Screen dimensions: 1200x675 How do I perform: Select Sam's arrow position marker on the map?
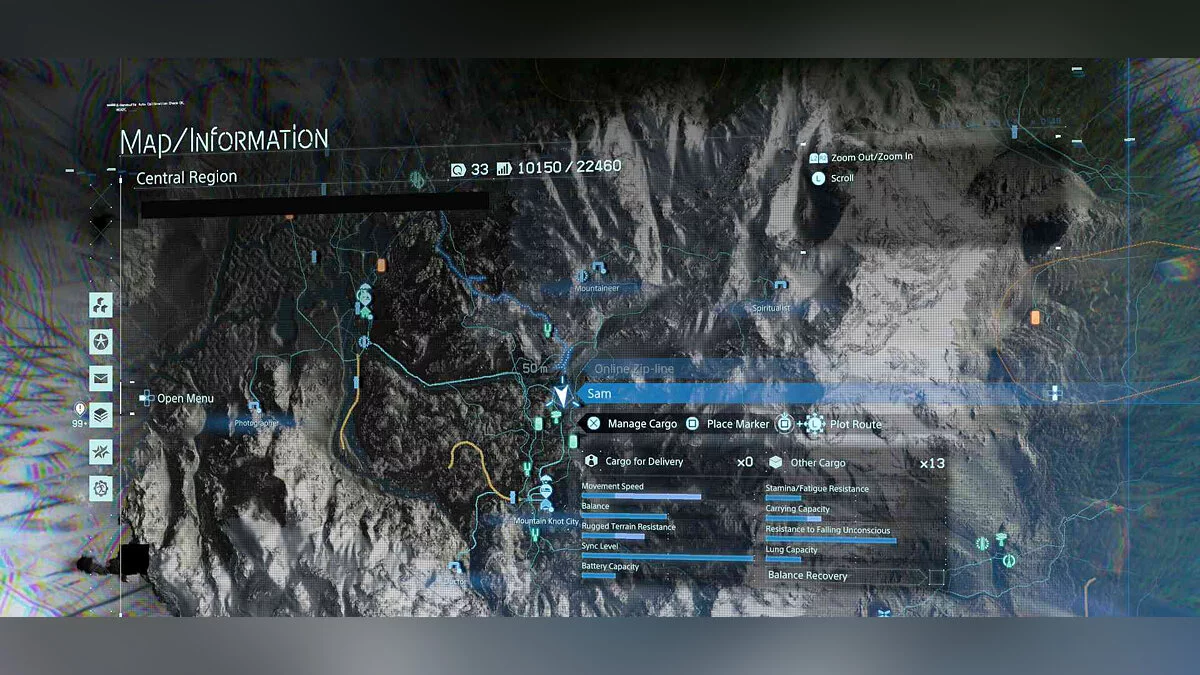(x=563, y=394)
